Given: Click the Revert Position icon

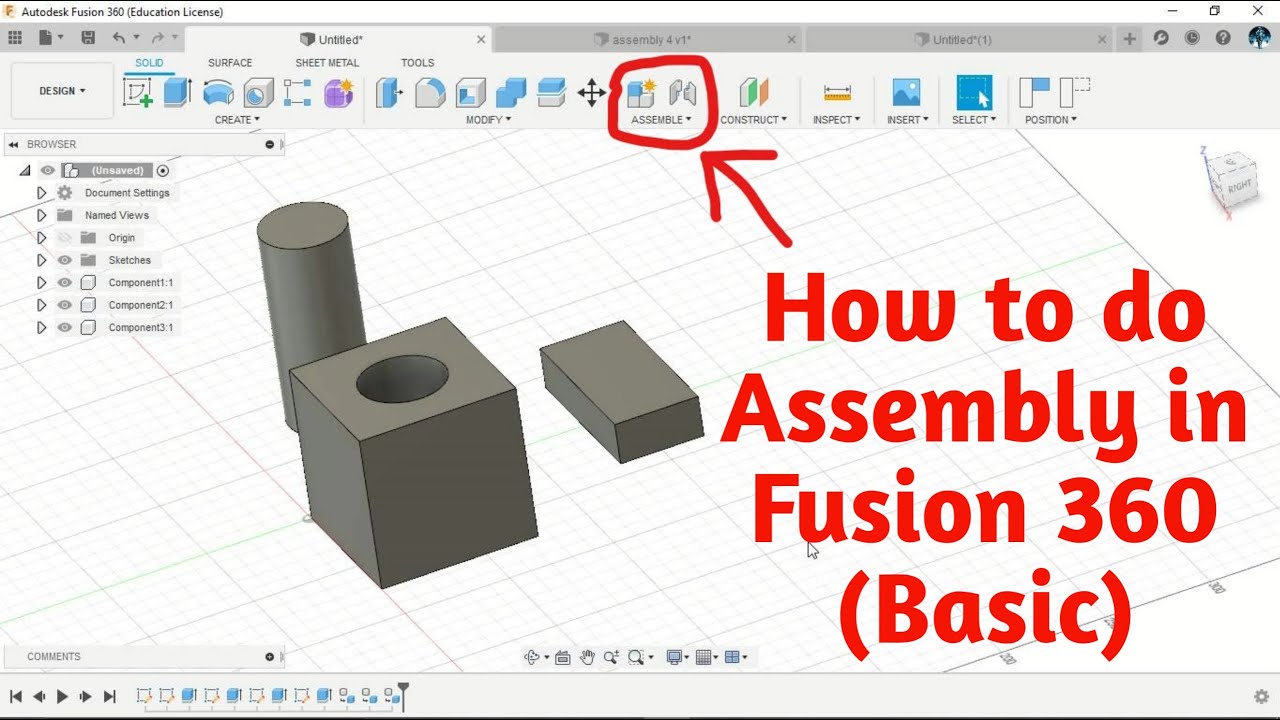Looking at the screenshot, I should pos(1075,92).
